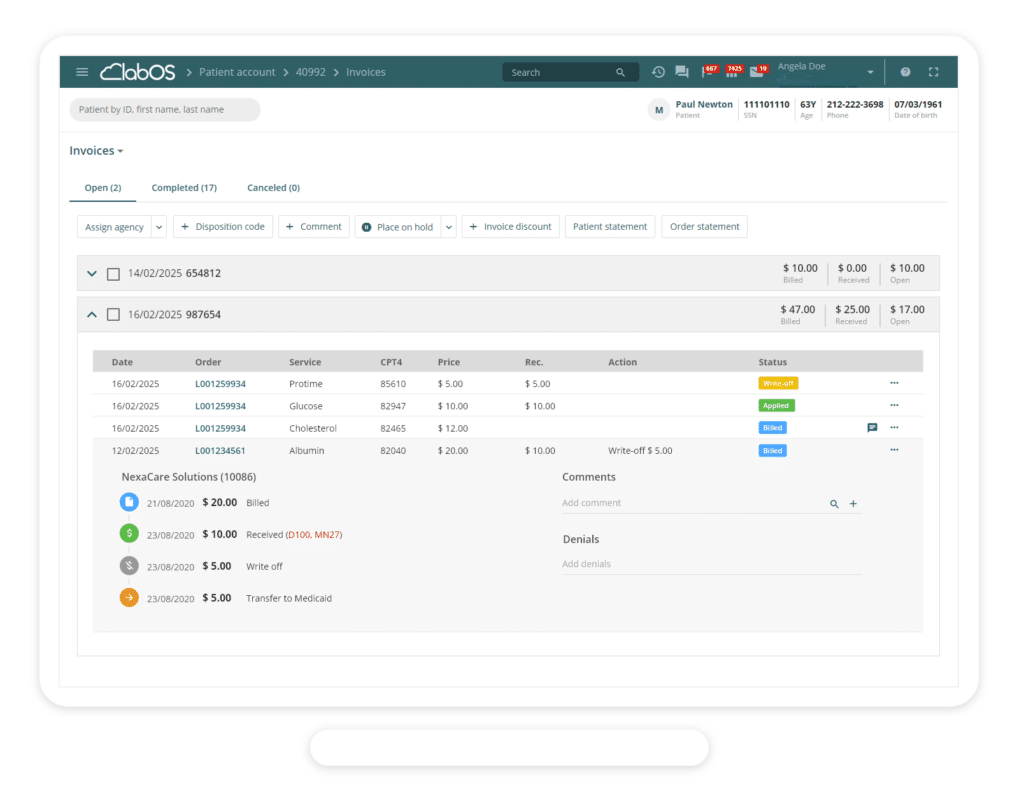Switch to the Canceled (0) tab
The image size is (1024, 797).
[x=272, y=187]
